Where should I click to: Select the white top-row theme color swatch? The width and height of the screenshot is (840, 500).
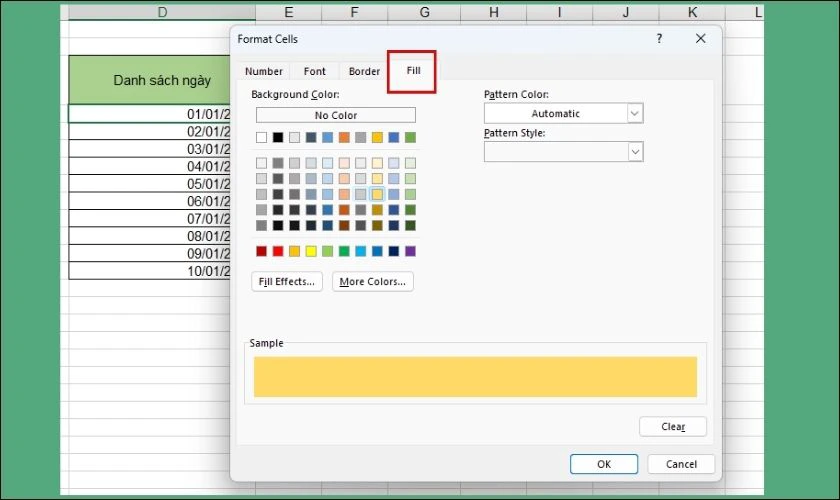point(261,138)
